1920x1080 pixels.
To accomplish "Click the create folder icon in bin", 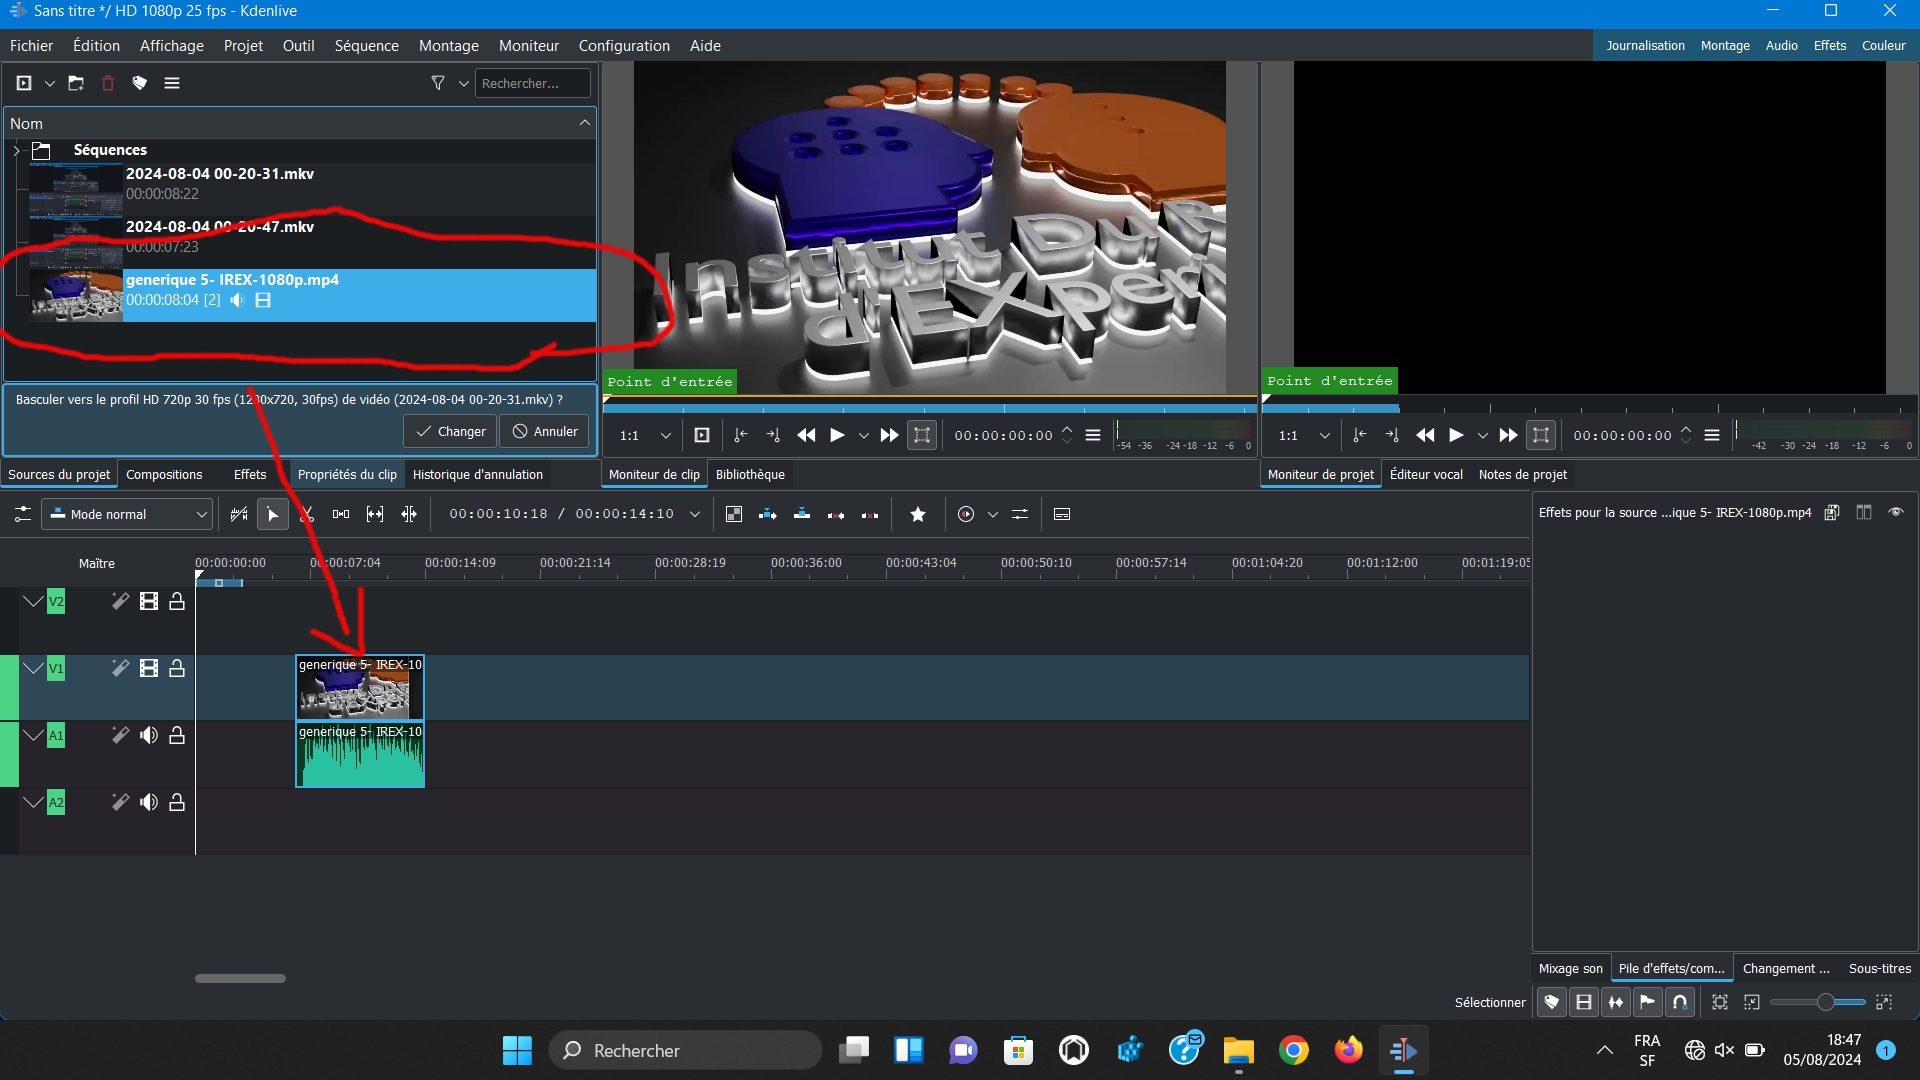I will pyautogui.click(x=76, y=83).
